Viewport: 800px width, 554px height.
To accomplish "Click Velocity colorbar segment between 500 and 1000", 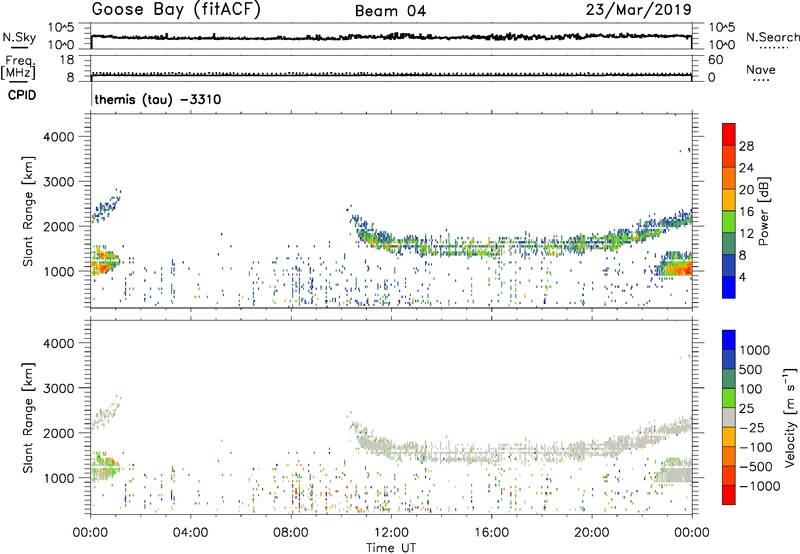I will [x=729, y=359].
